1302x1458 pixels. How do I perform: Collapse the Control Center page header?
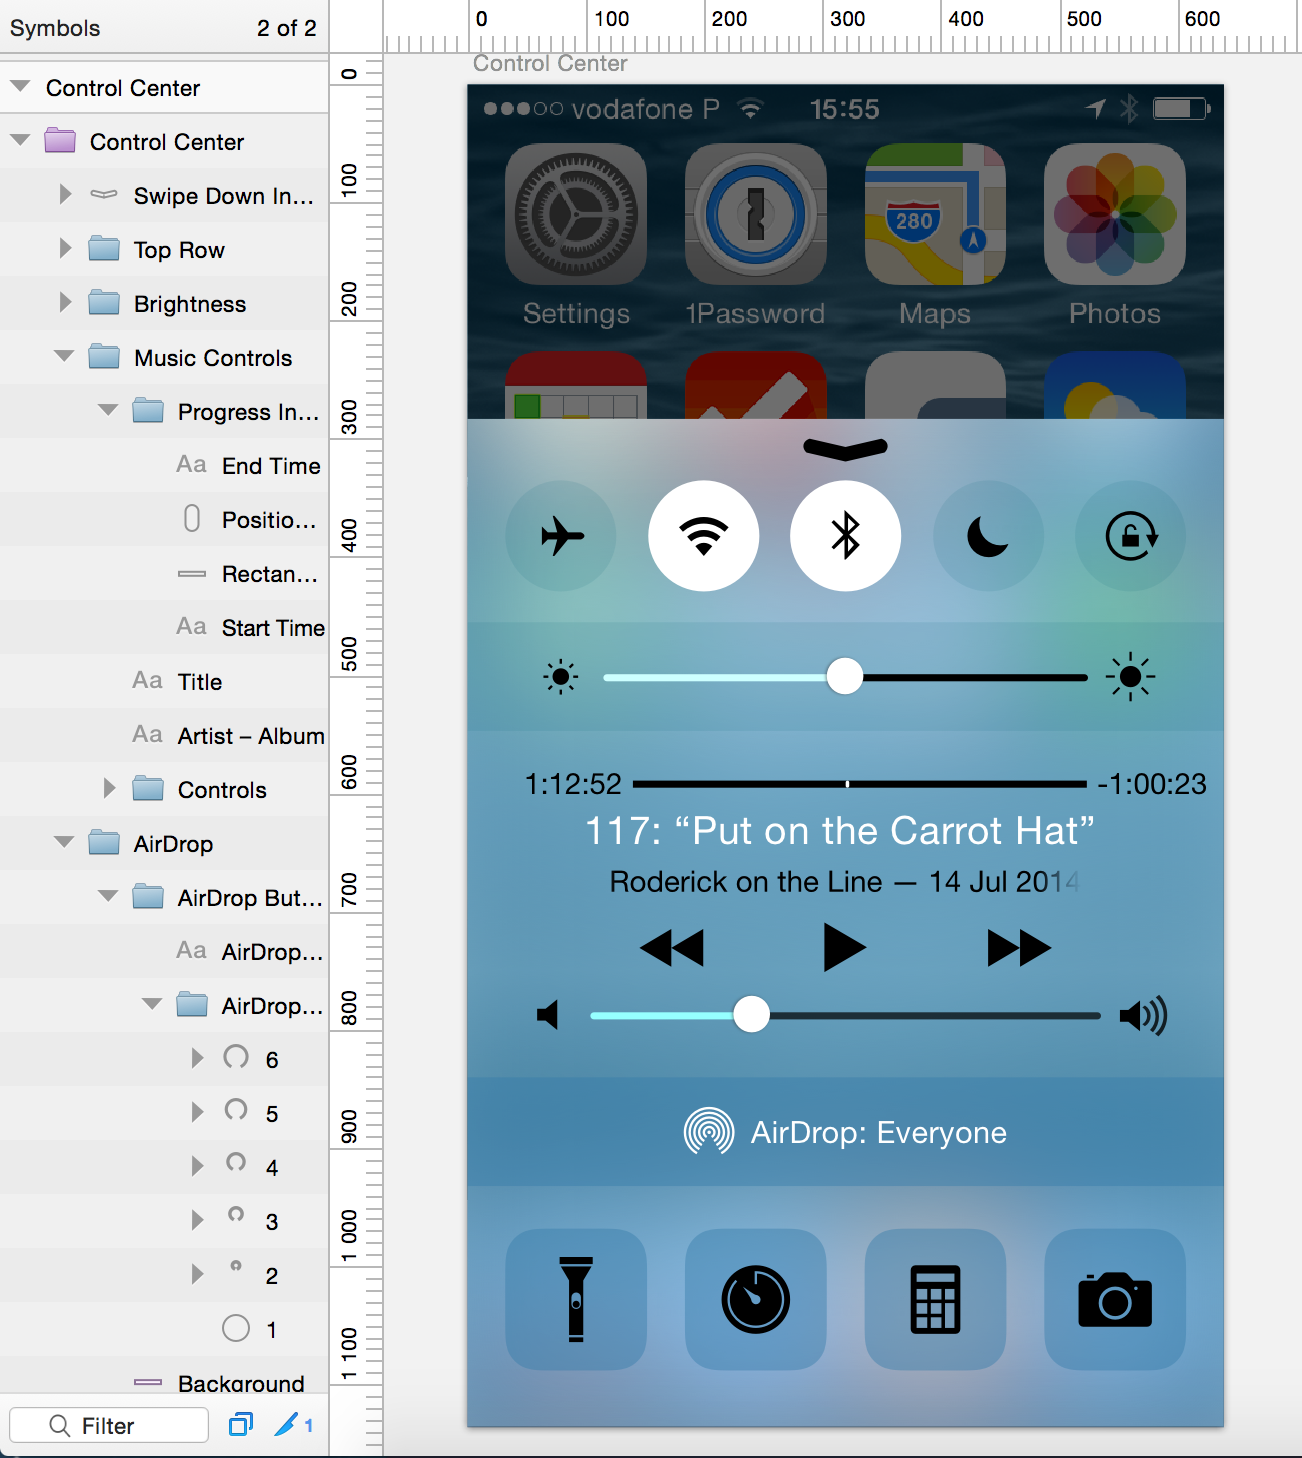click(20, 87)
